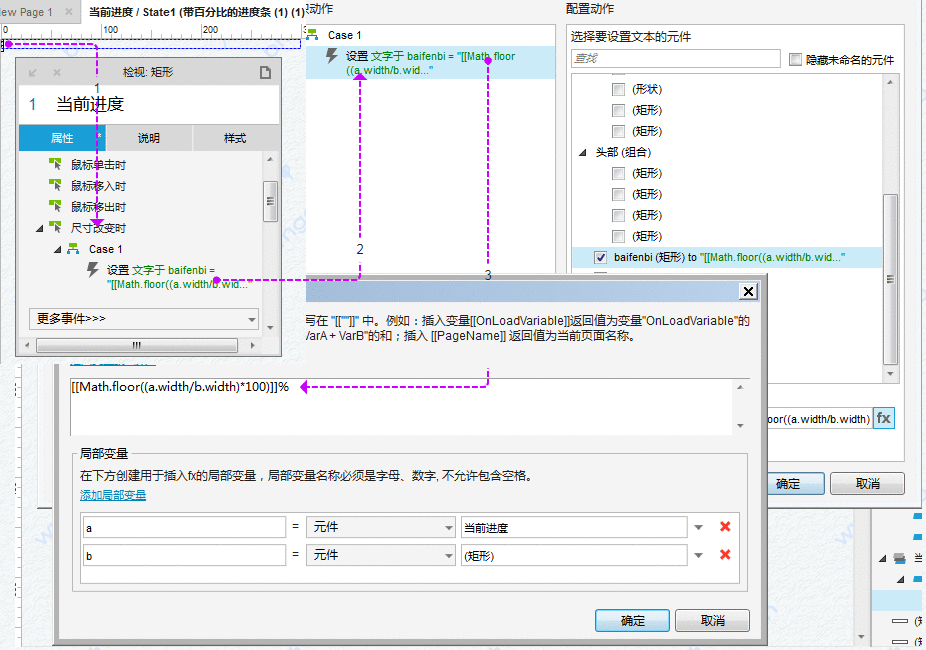Check the 形状 widget checkbox
926x650 pixels.
pos(618,89)
